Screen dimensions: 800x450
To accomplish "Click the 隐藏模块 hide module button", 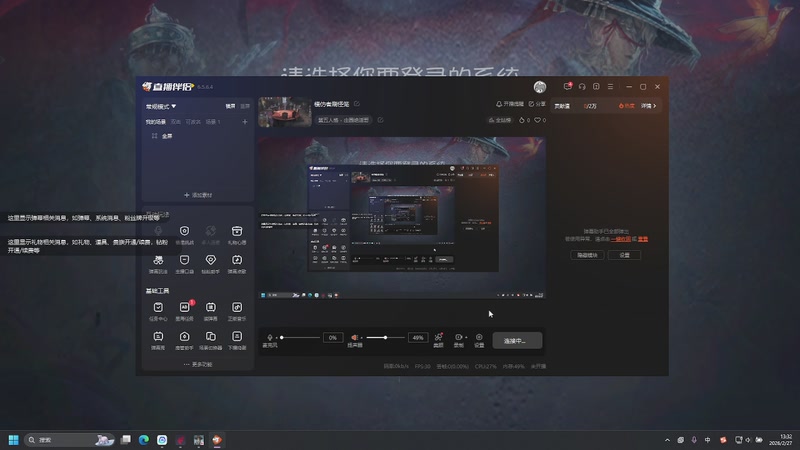I will click(x=587, y=255).
